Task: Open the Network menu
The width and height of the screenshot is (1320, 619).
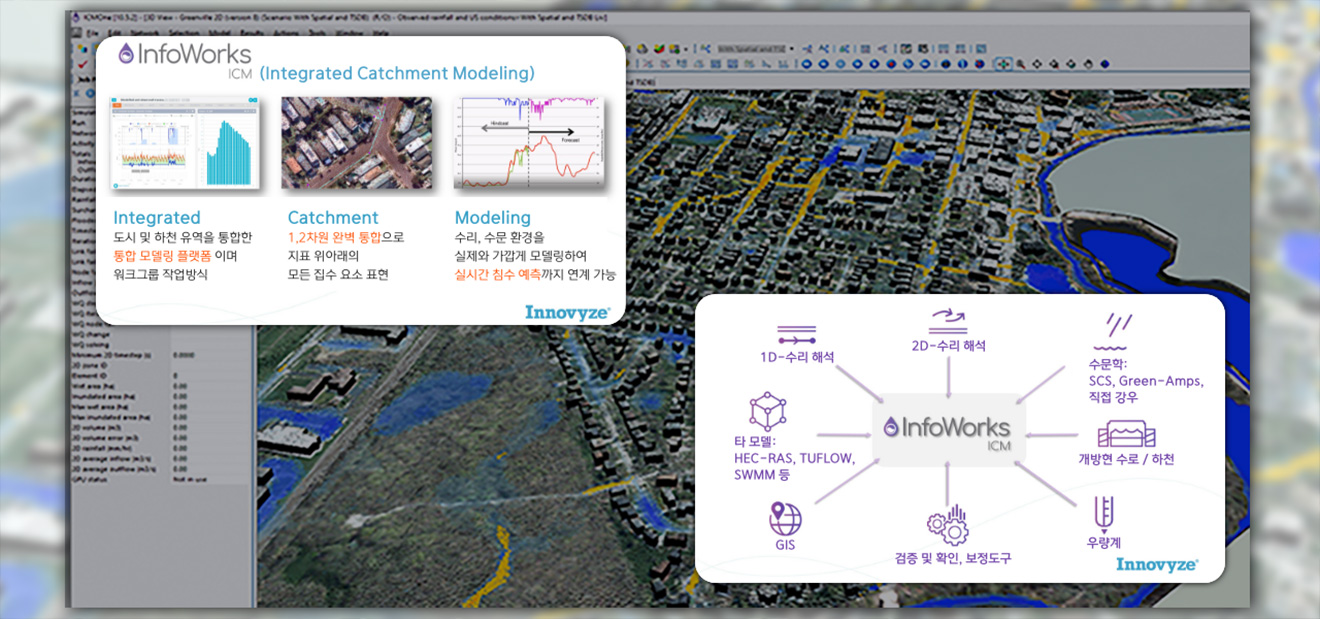Action: point(146,33)
